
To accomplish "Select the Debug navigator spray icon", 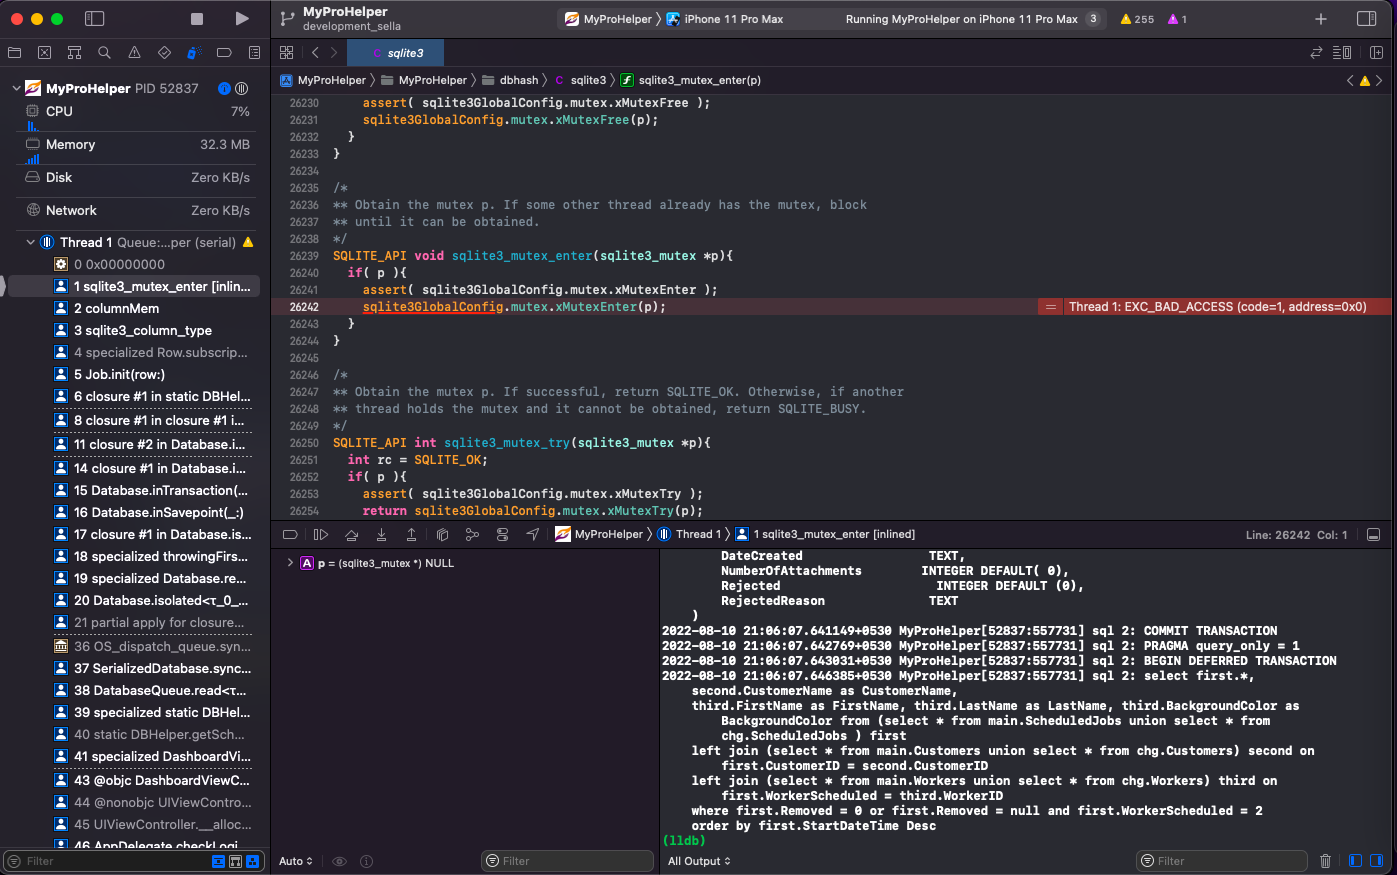I will pos(194,53).
